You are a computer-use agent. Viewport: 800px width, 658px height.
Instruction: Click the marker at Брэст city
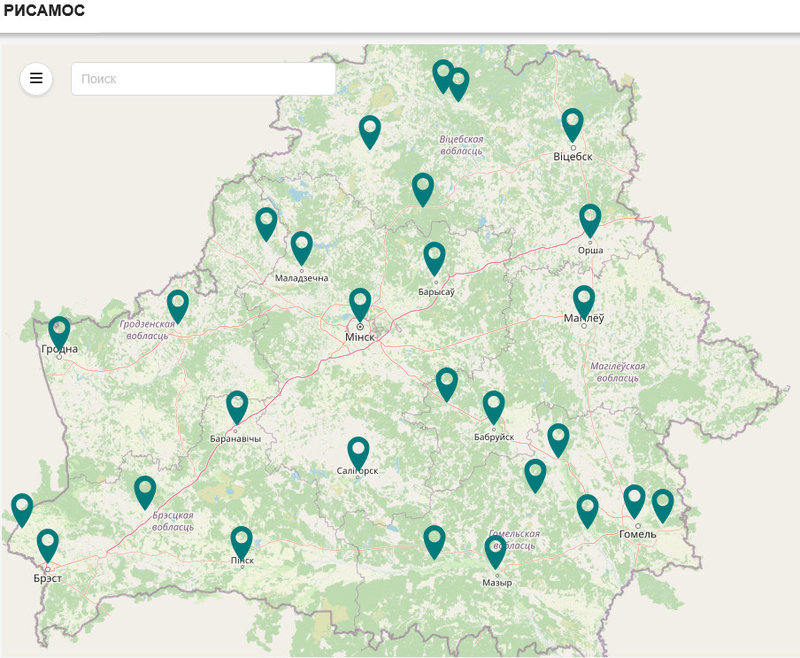pyautogui.click(x=48, y=544)
